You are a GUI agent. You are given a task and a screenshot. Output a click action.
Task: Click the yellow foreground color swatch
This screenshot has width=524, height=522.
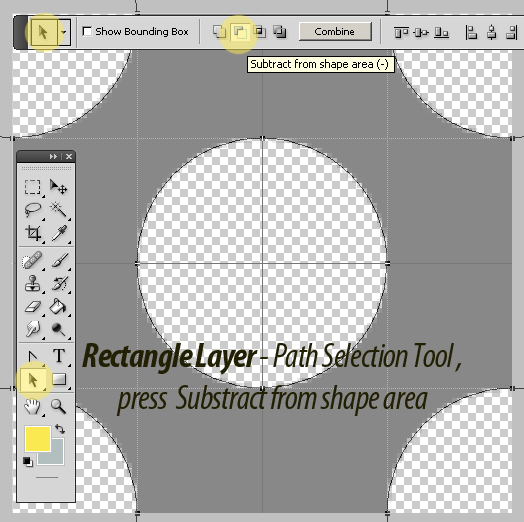pos(38,438)
